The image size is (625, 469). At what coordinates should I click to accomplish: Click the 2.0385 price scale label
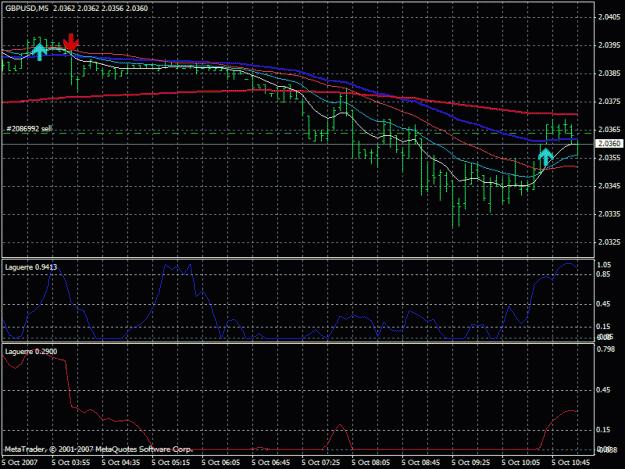(609, 73)
